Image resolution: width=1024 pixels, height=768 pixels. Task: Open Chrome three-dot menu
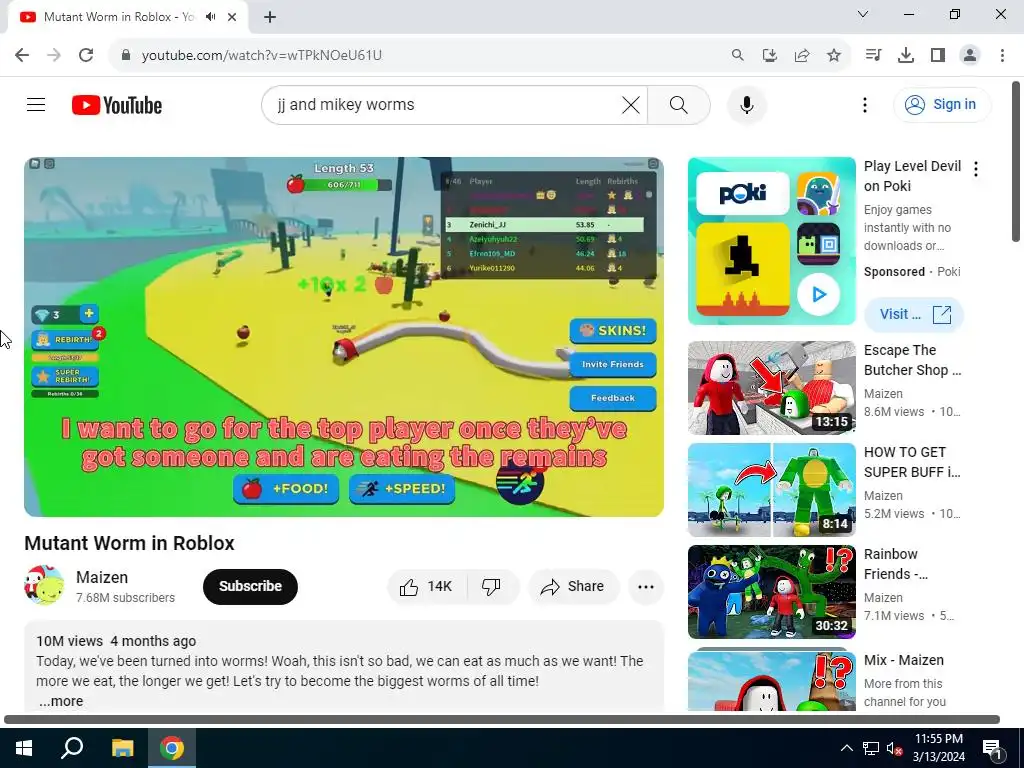coord(1002,55)
